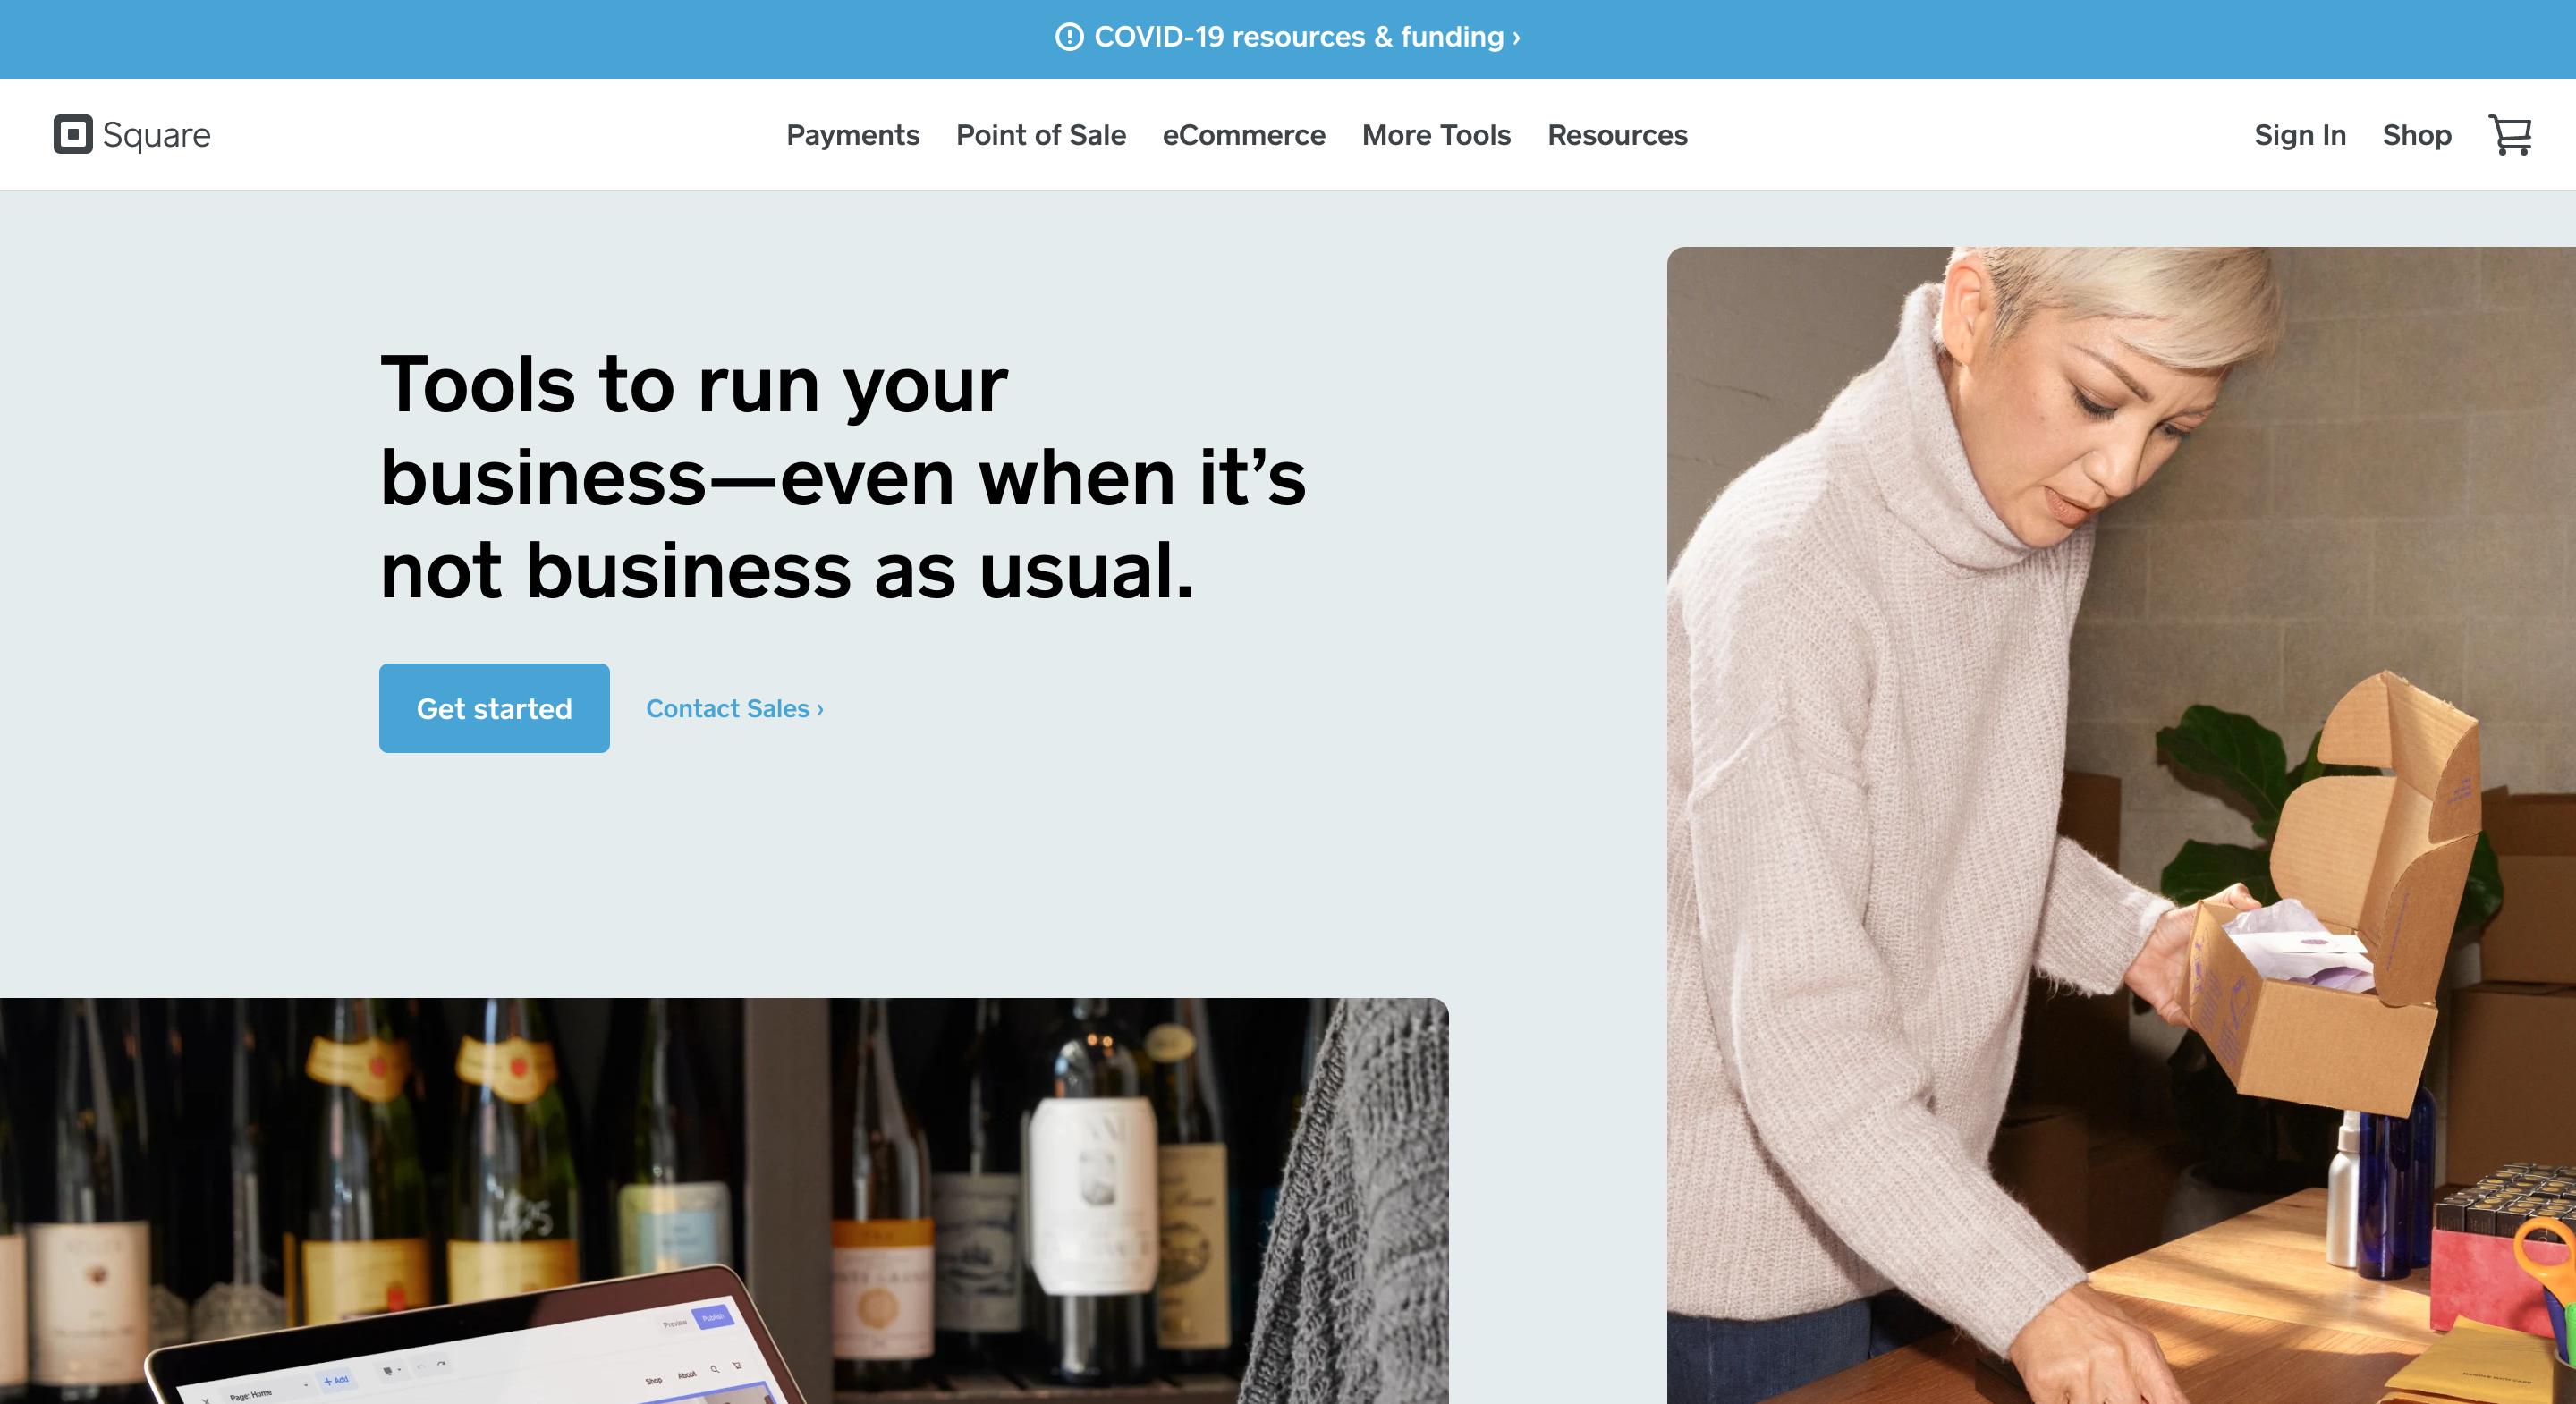The image size is (2576, 1404).
Task: Select Point of Sale in navigation
Action: coord(1041,135)
